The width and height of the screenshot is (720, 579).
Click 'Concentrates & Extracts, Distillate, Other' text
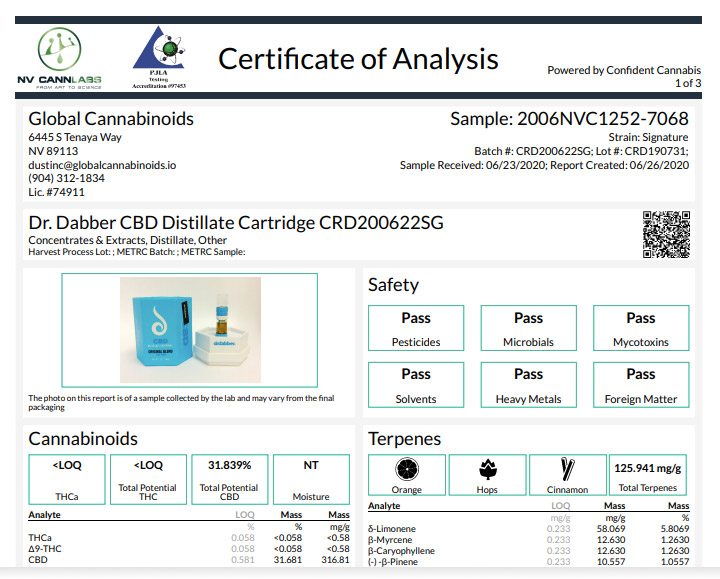tap(128, 240)
